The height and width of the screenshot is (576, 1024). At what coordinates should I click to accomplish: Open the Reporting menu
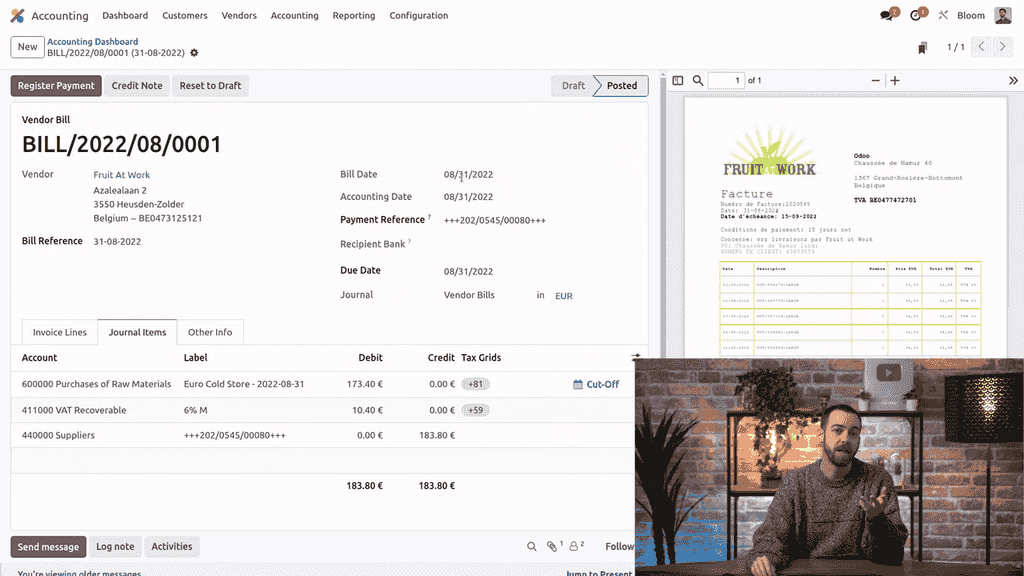tap(354, 16)
